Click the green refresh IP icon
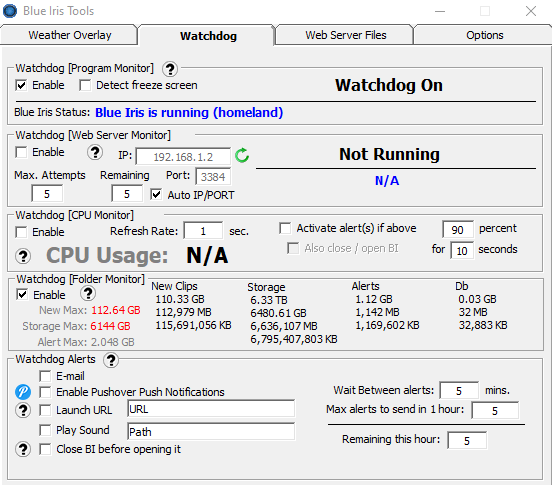Viewport: 552px width, 485px height. (x=242, y=155)
